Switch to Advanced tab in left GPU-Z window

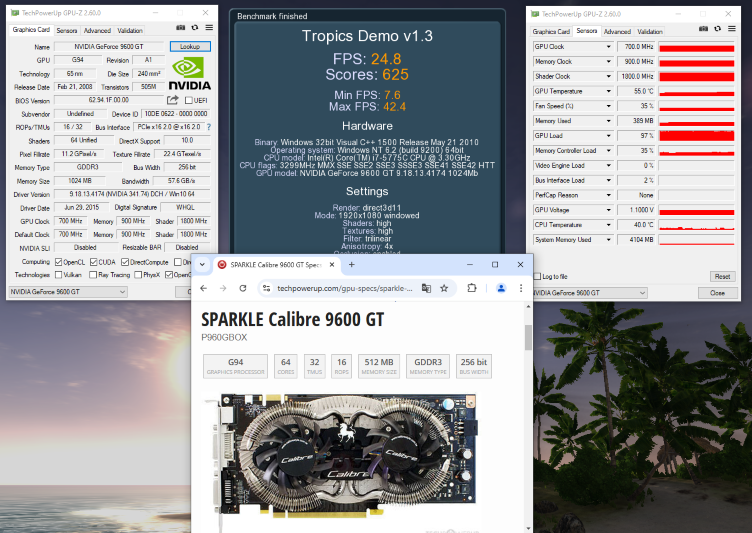click(97, 31)
